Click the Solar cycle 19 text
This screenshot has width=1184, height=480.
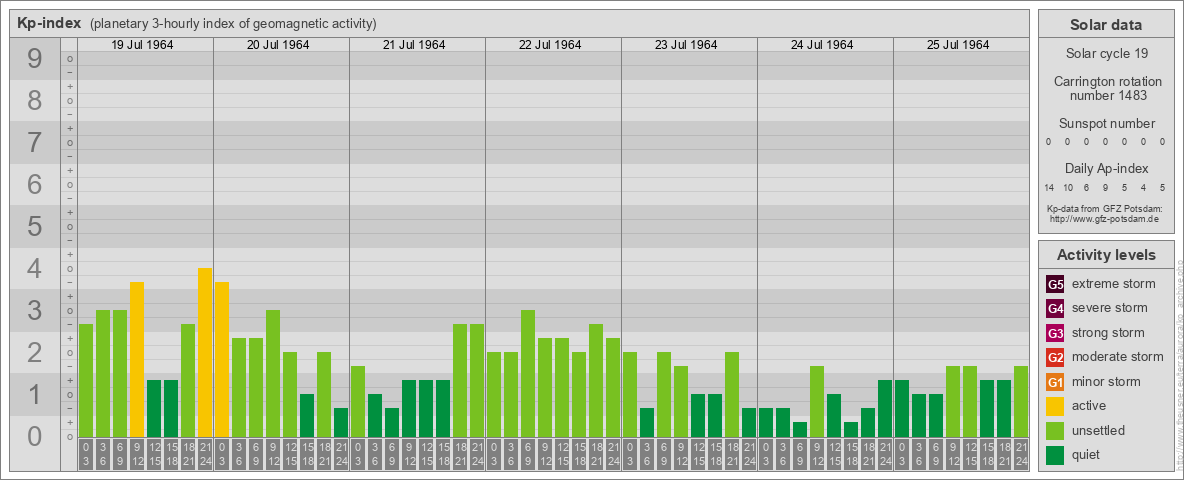(1106, 54)
